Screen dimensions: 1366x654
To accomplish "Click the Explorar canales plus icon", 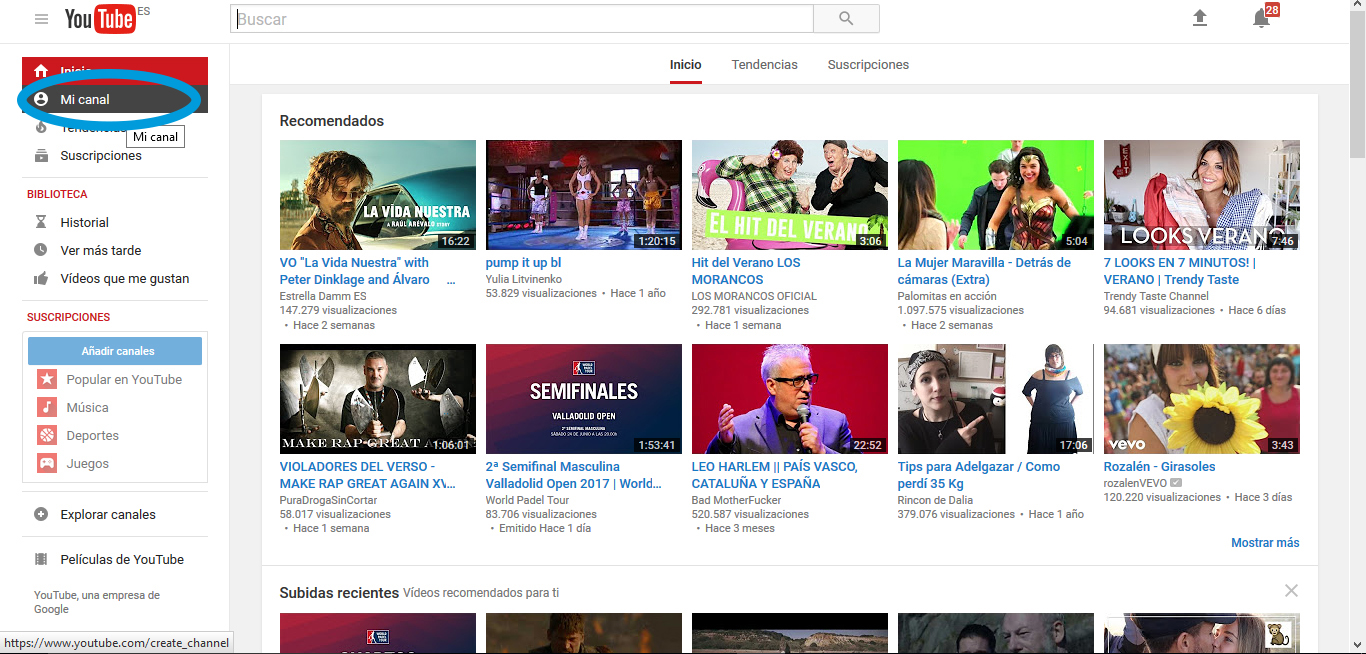I will point(41,514).
